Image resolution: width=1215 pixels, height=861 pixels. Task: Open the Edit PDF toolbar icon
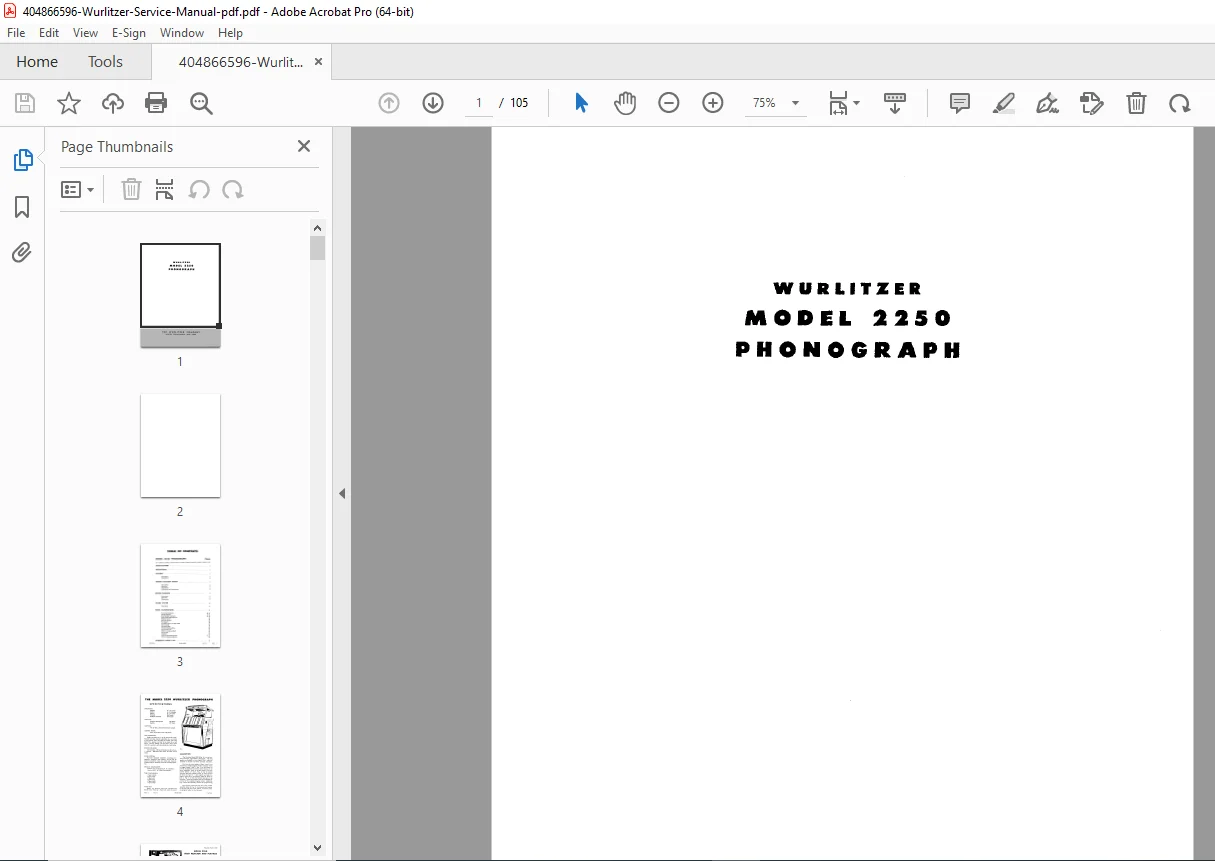tap(1092, 103)
